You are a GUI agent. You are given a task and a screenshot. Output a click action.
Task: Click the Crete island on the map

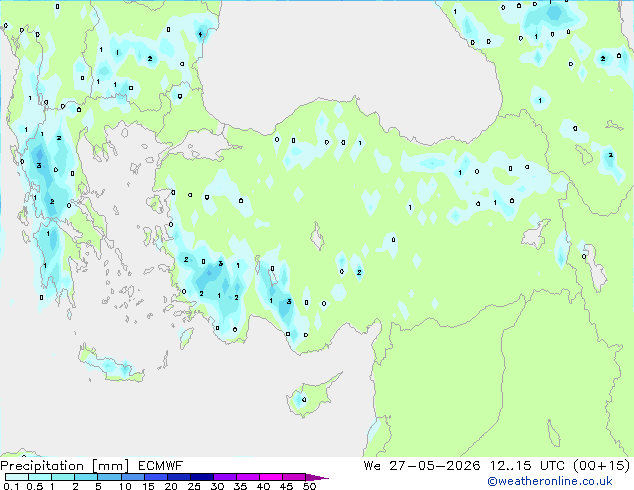click(110, 365)
